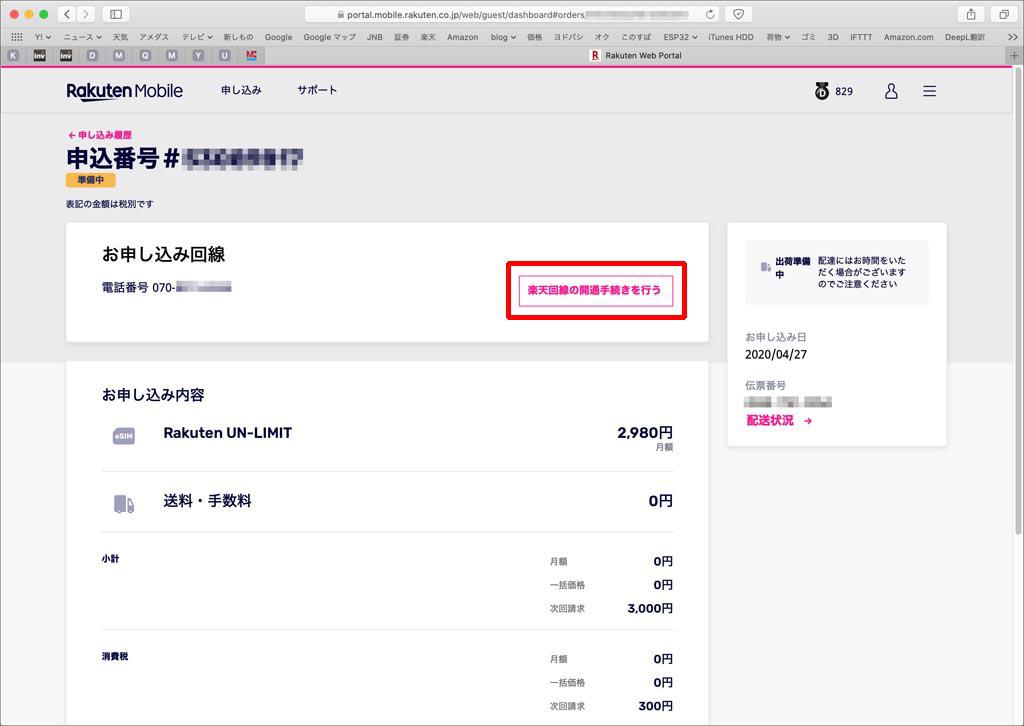The image size is (1024, 726).
Task: Select the Rakuten Web Portal tab
Action: (635, 56)
